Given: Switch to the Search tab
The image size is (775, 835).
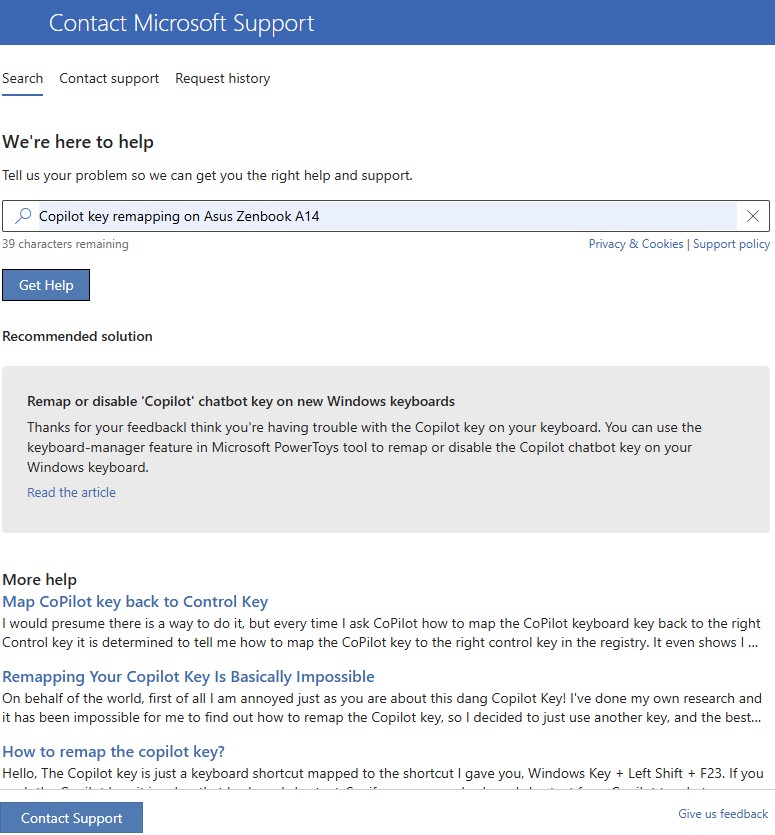Looking at the screenshot, I should (x=22, y=78).
